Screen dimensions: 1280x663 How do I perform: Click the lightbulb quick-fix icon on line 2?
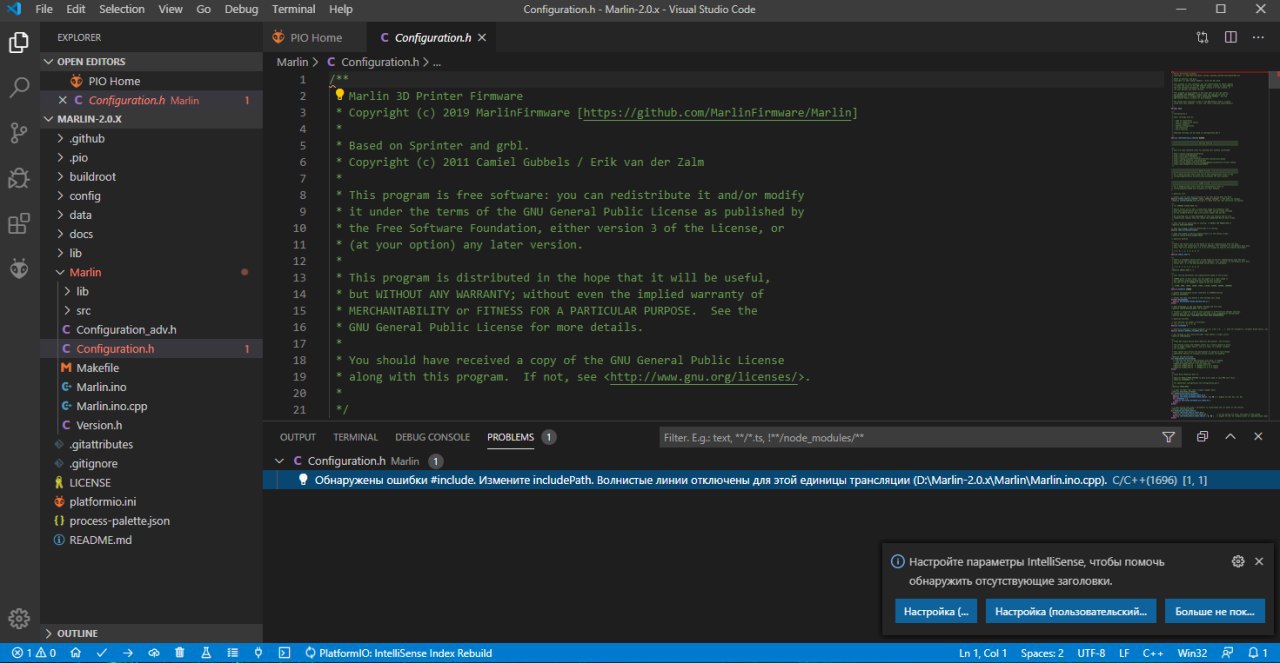(x=339, y=95)
